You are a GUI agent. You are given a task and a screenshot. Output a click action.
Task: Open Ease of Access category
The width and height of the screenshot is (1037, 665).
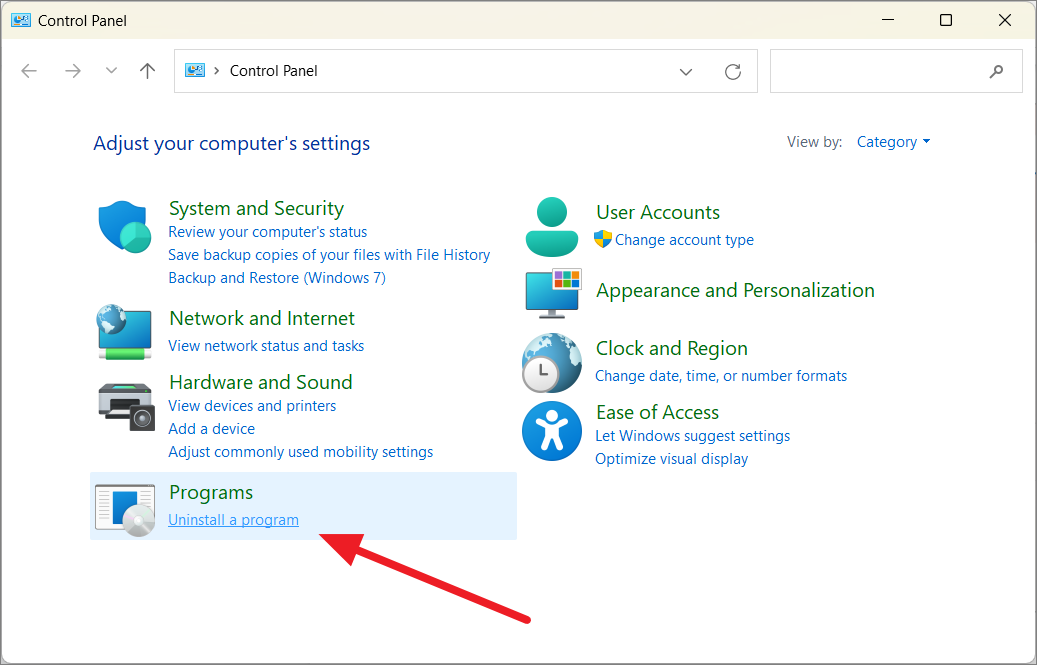(x=657, y=412)
